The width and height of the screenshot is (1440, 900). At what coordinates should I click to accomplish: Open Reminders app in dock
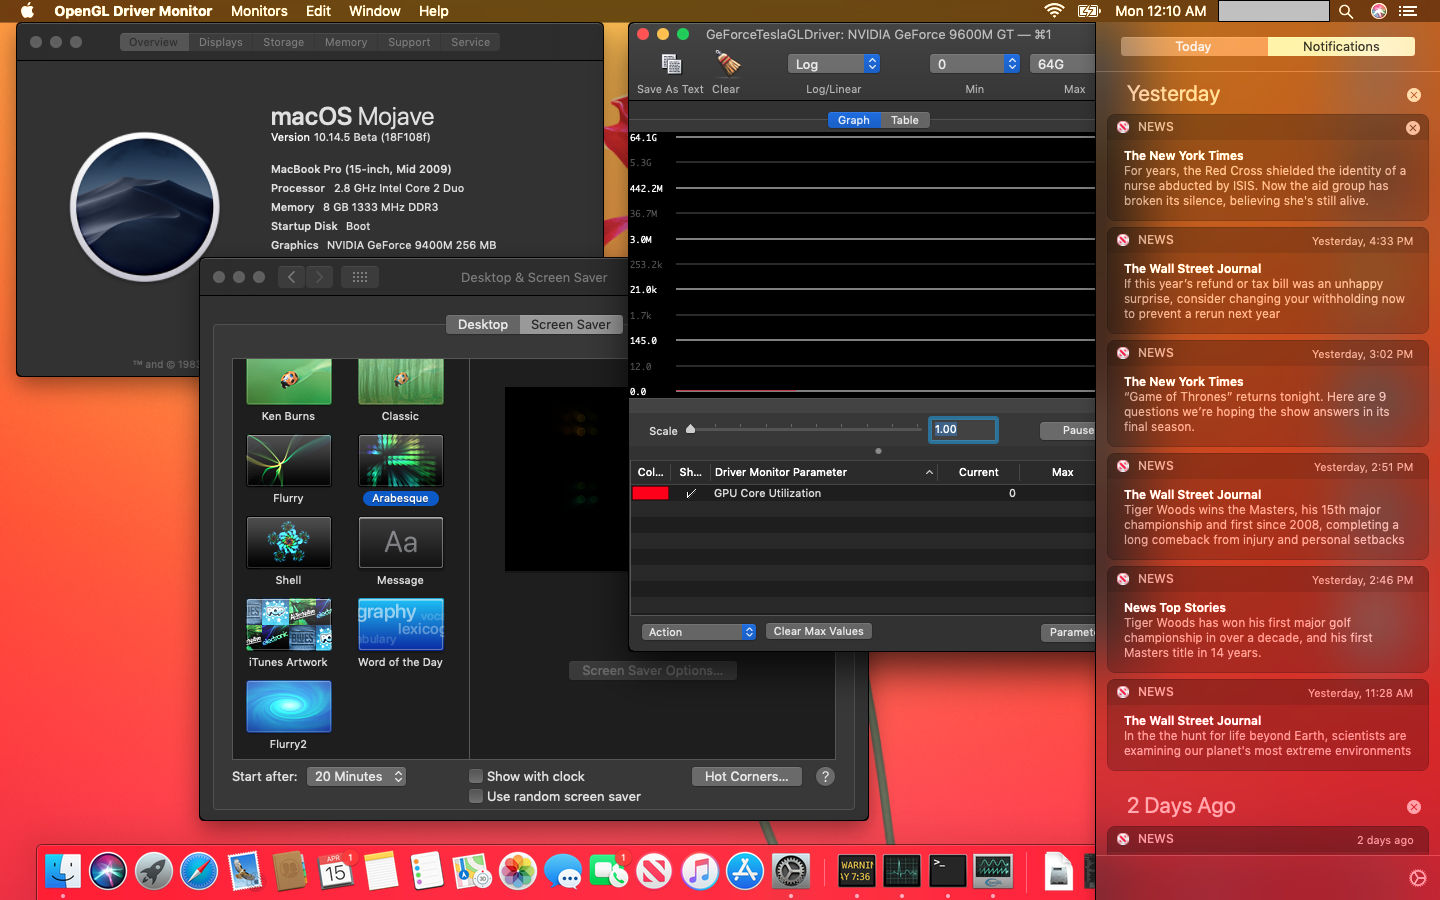[427, 871]
